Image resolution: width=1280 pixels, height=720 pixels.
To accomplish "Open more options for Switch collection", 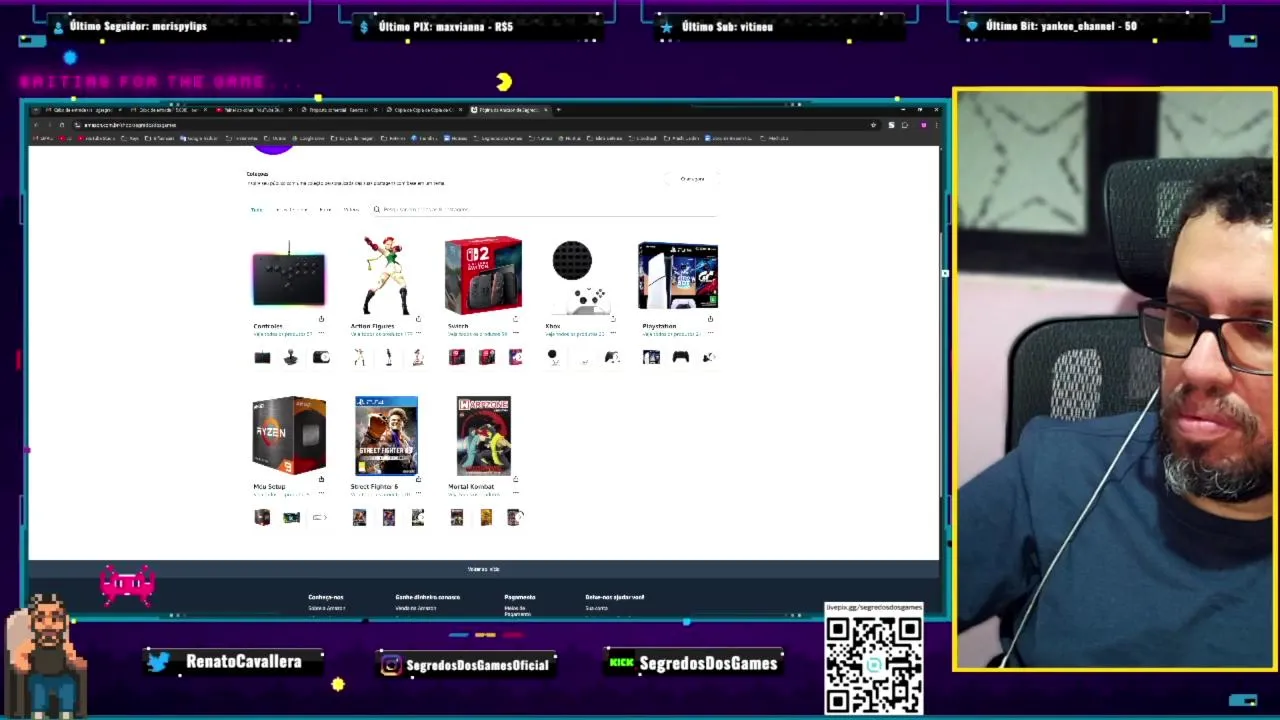I will [515, 333].
